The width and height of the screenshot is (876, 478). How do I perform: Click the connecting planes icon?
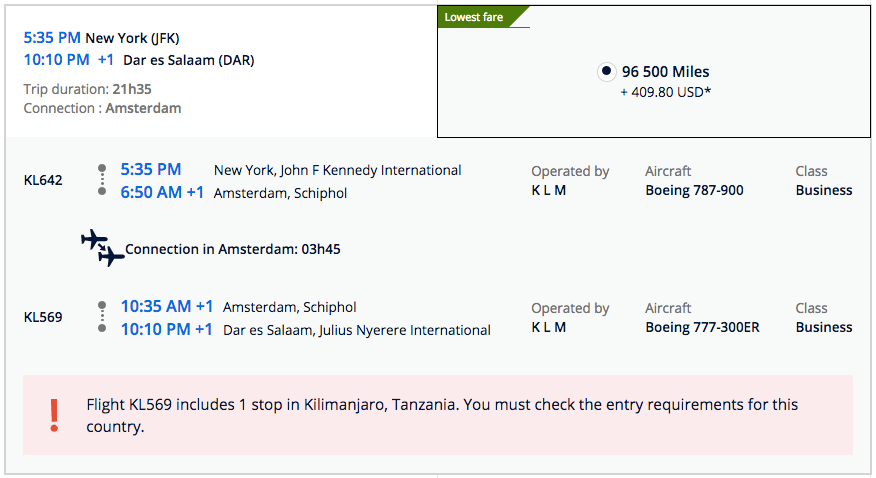click(102, 248)
